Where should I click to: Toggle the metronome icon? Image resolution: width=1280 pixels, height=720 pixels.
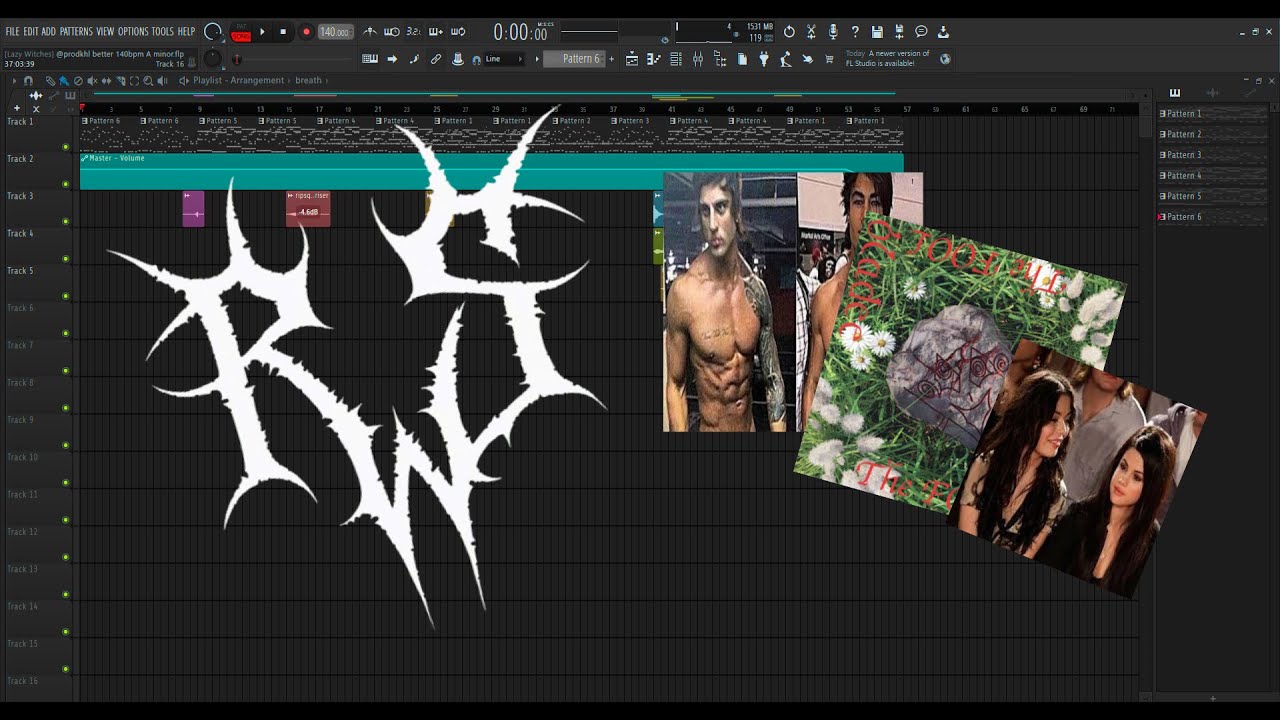point(370,32)
